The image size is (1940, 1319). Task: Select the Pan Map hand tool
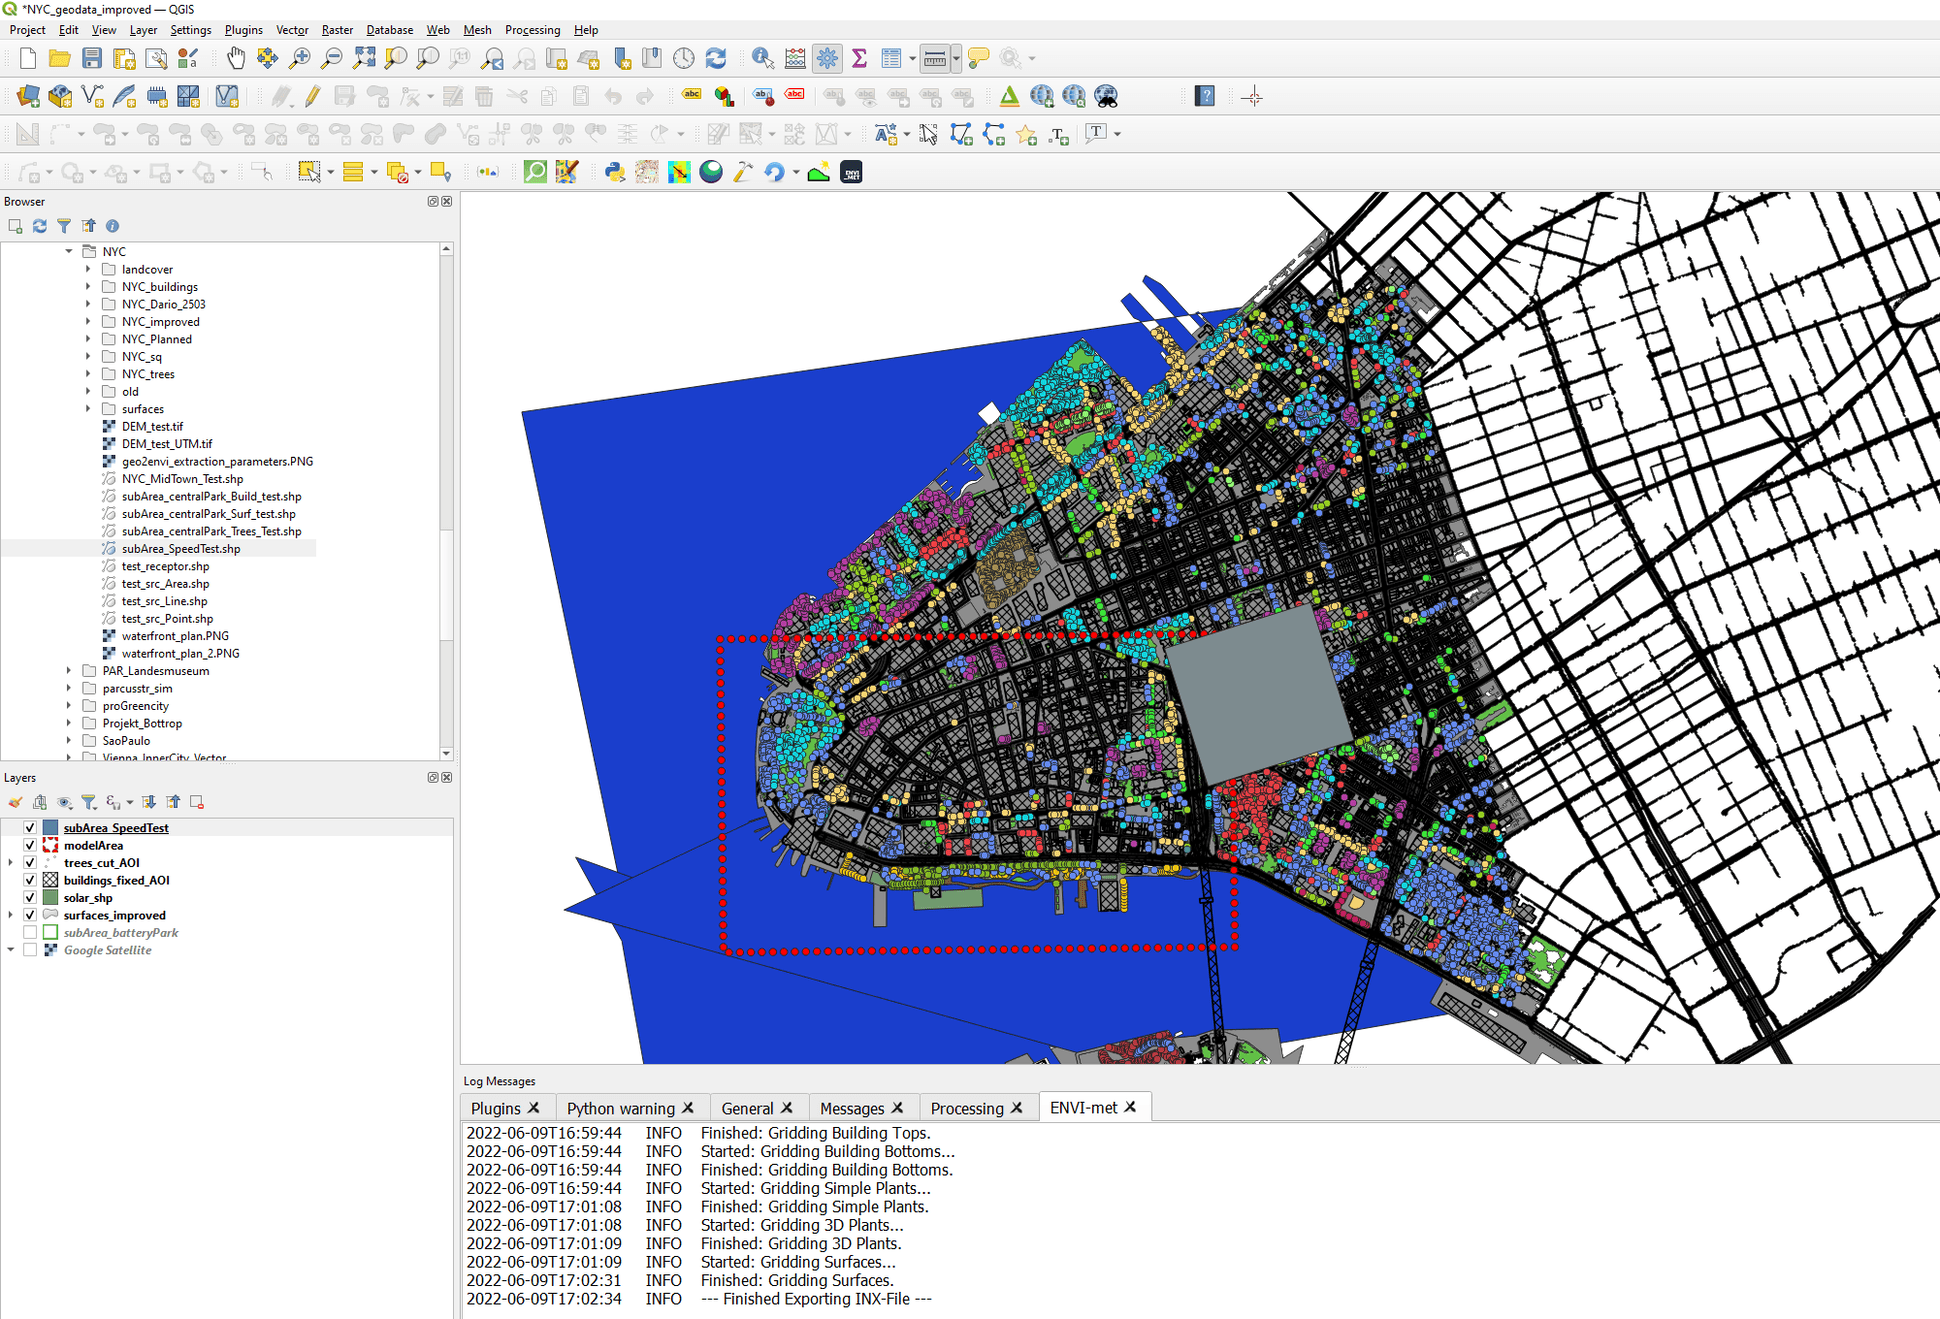[x=235, y=58]
